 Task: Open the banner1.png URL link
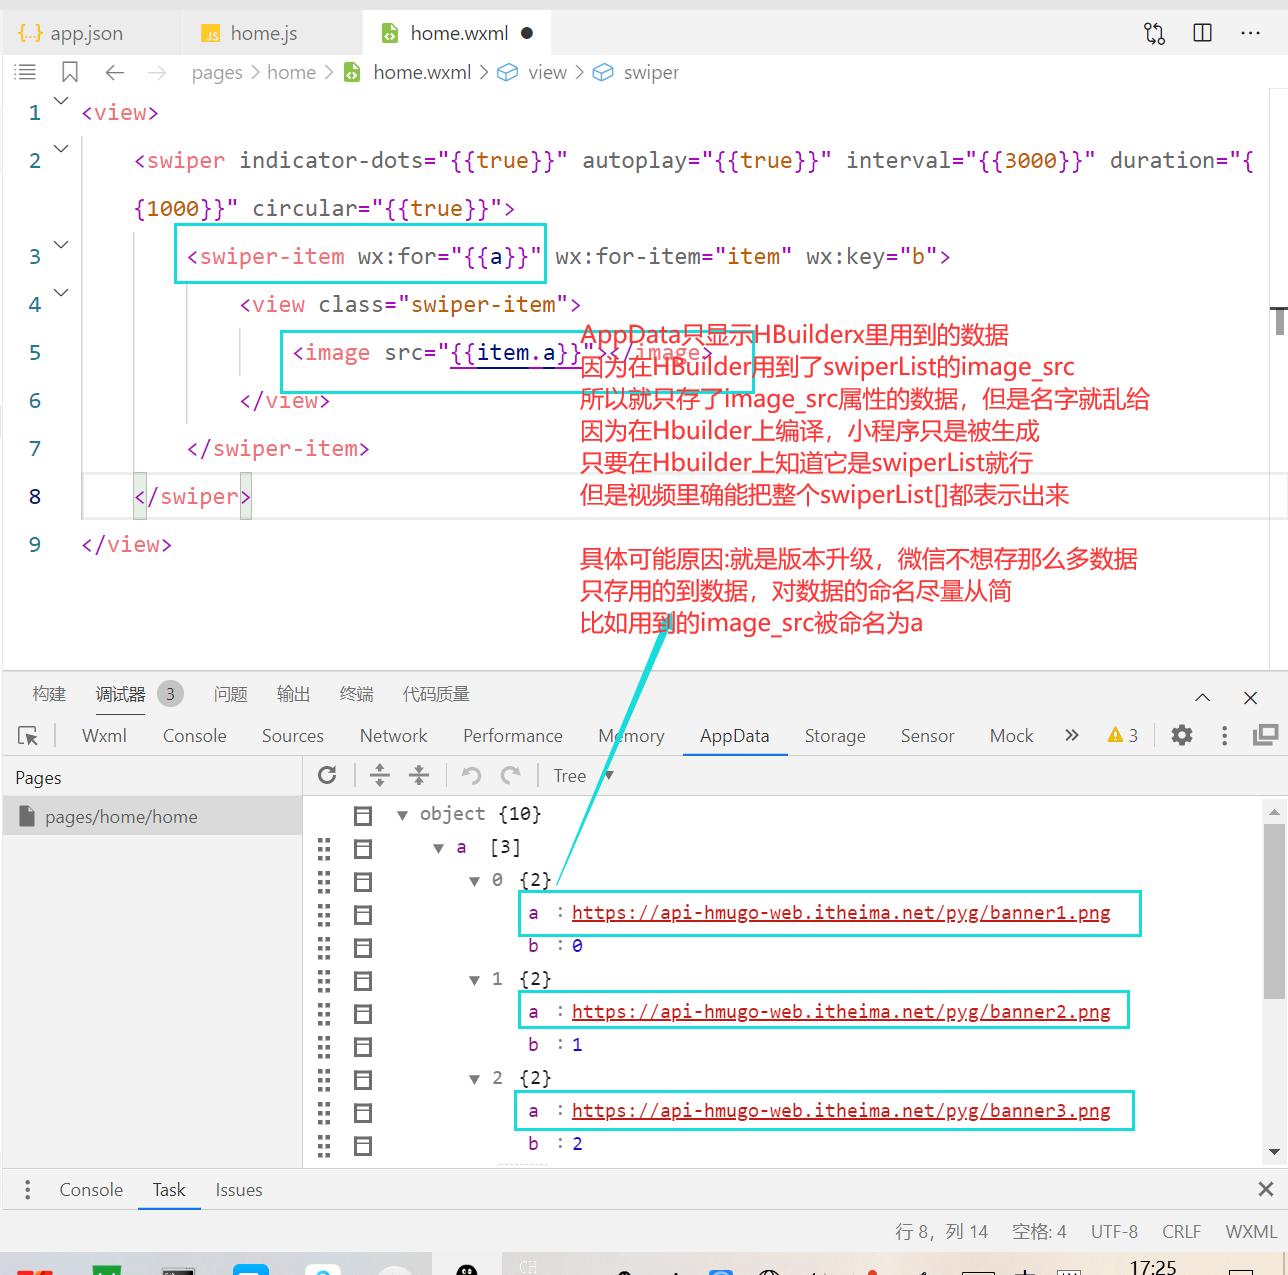coord(840,913)
